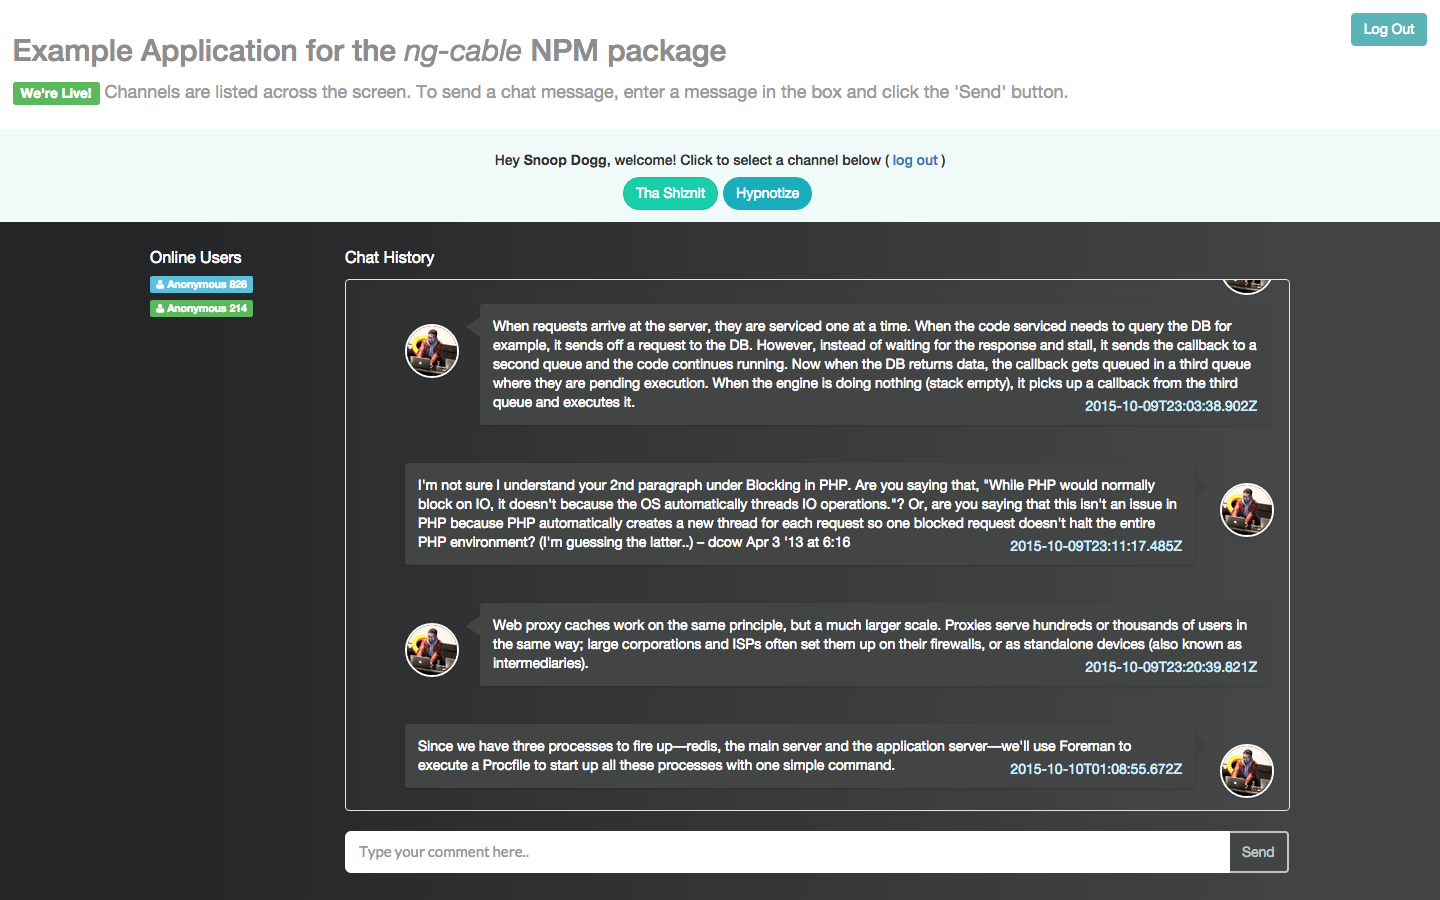This screenshot has width=1440, height=900.
Task: Click avatar beside the PHP blocking message
Action: pyautogui.click(x=1247, y=510)
